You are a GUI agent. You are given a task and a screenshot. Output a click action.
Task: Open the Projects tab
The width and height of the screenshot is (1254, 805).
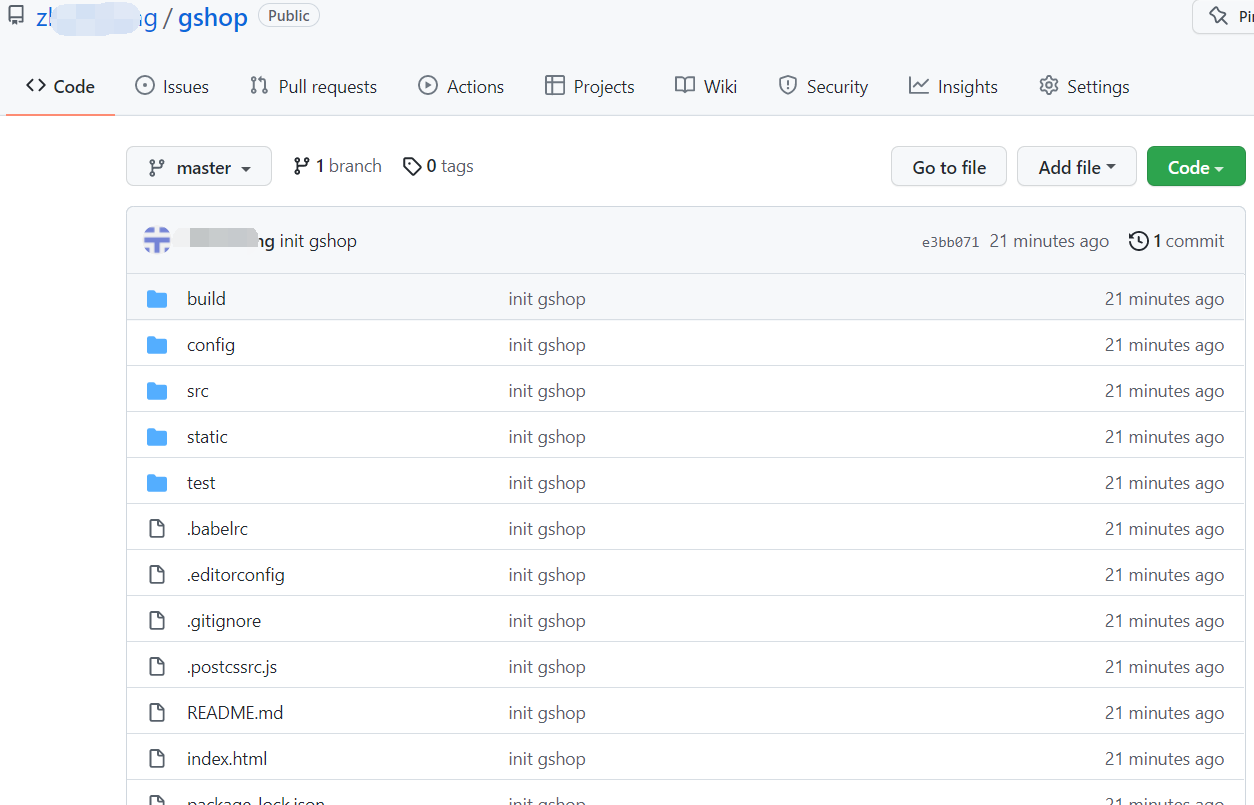tap(590, 87)
